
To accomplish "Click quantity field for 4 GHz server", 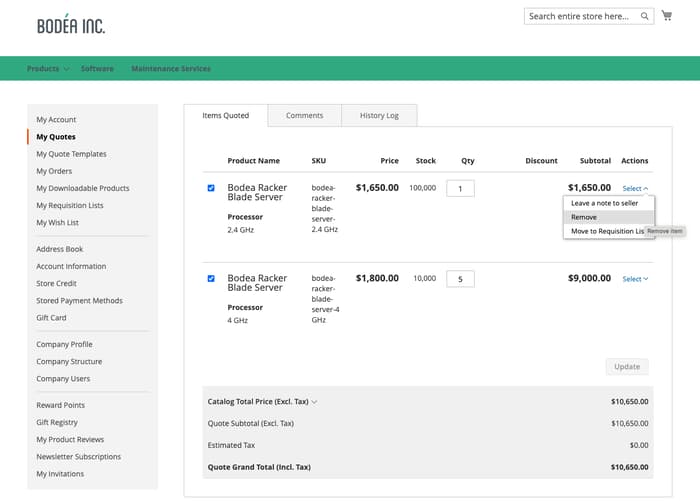I will [460, 279].
